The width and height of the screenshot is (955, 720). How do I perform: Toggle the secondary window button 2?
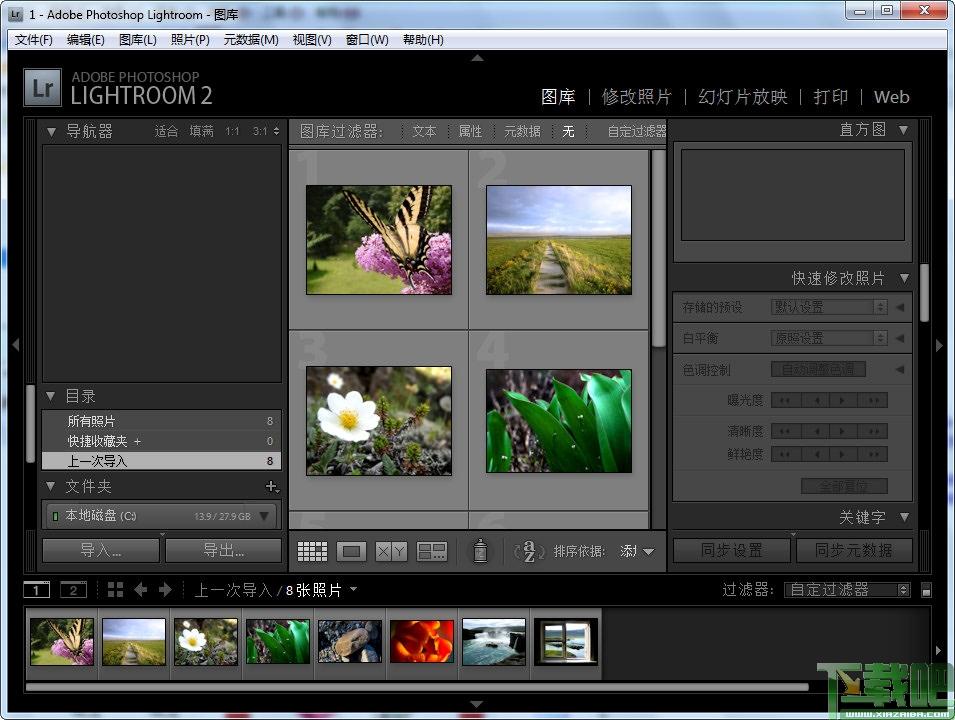73,590
